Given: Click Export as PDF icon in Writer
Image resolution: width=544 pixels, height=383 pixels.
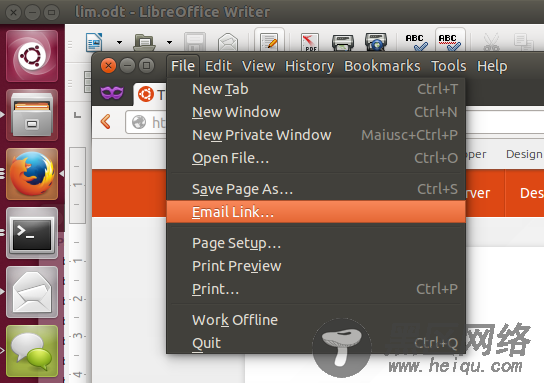Looking at the screenshot, I should click(x=310, y=42).
